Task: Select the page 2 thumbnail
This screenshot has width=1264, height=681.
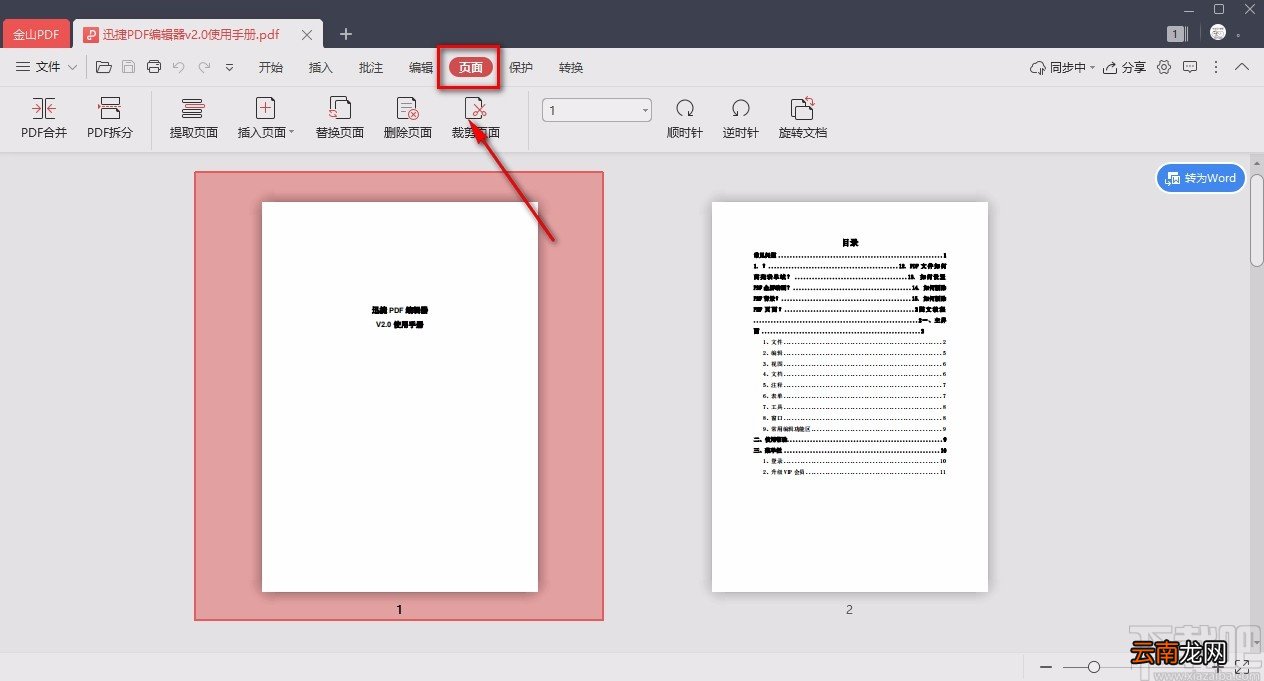Action: click(x=849, y=396)
